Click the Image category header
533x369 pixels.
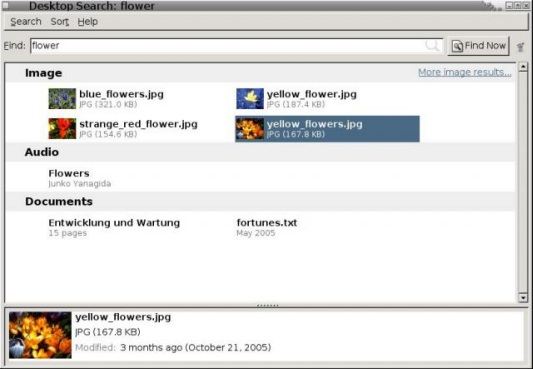pos(44,73)
